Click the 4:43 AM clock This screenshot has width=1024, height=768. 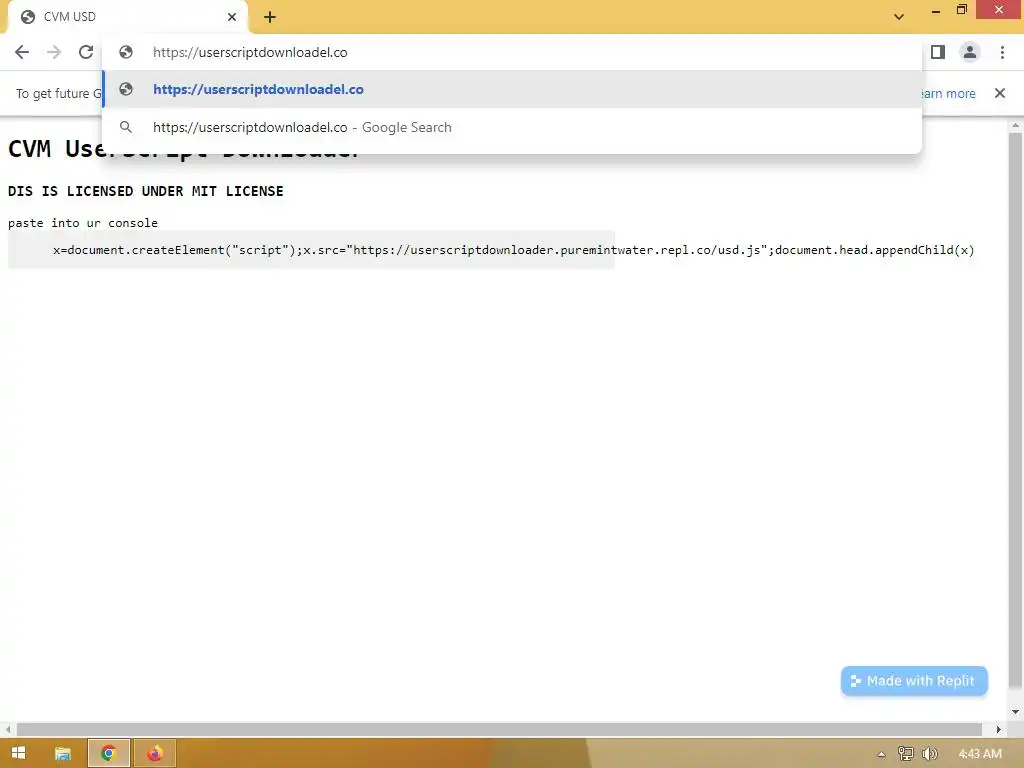[980, 754]
